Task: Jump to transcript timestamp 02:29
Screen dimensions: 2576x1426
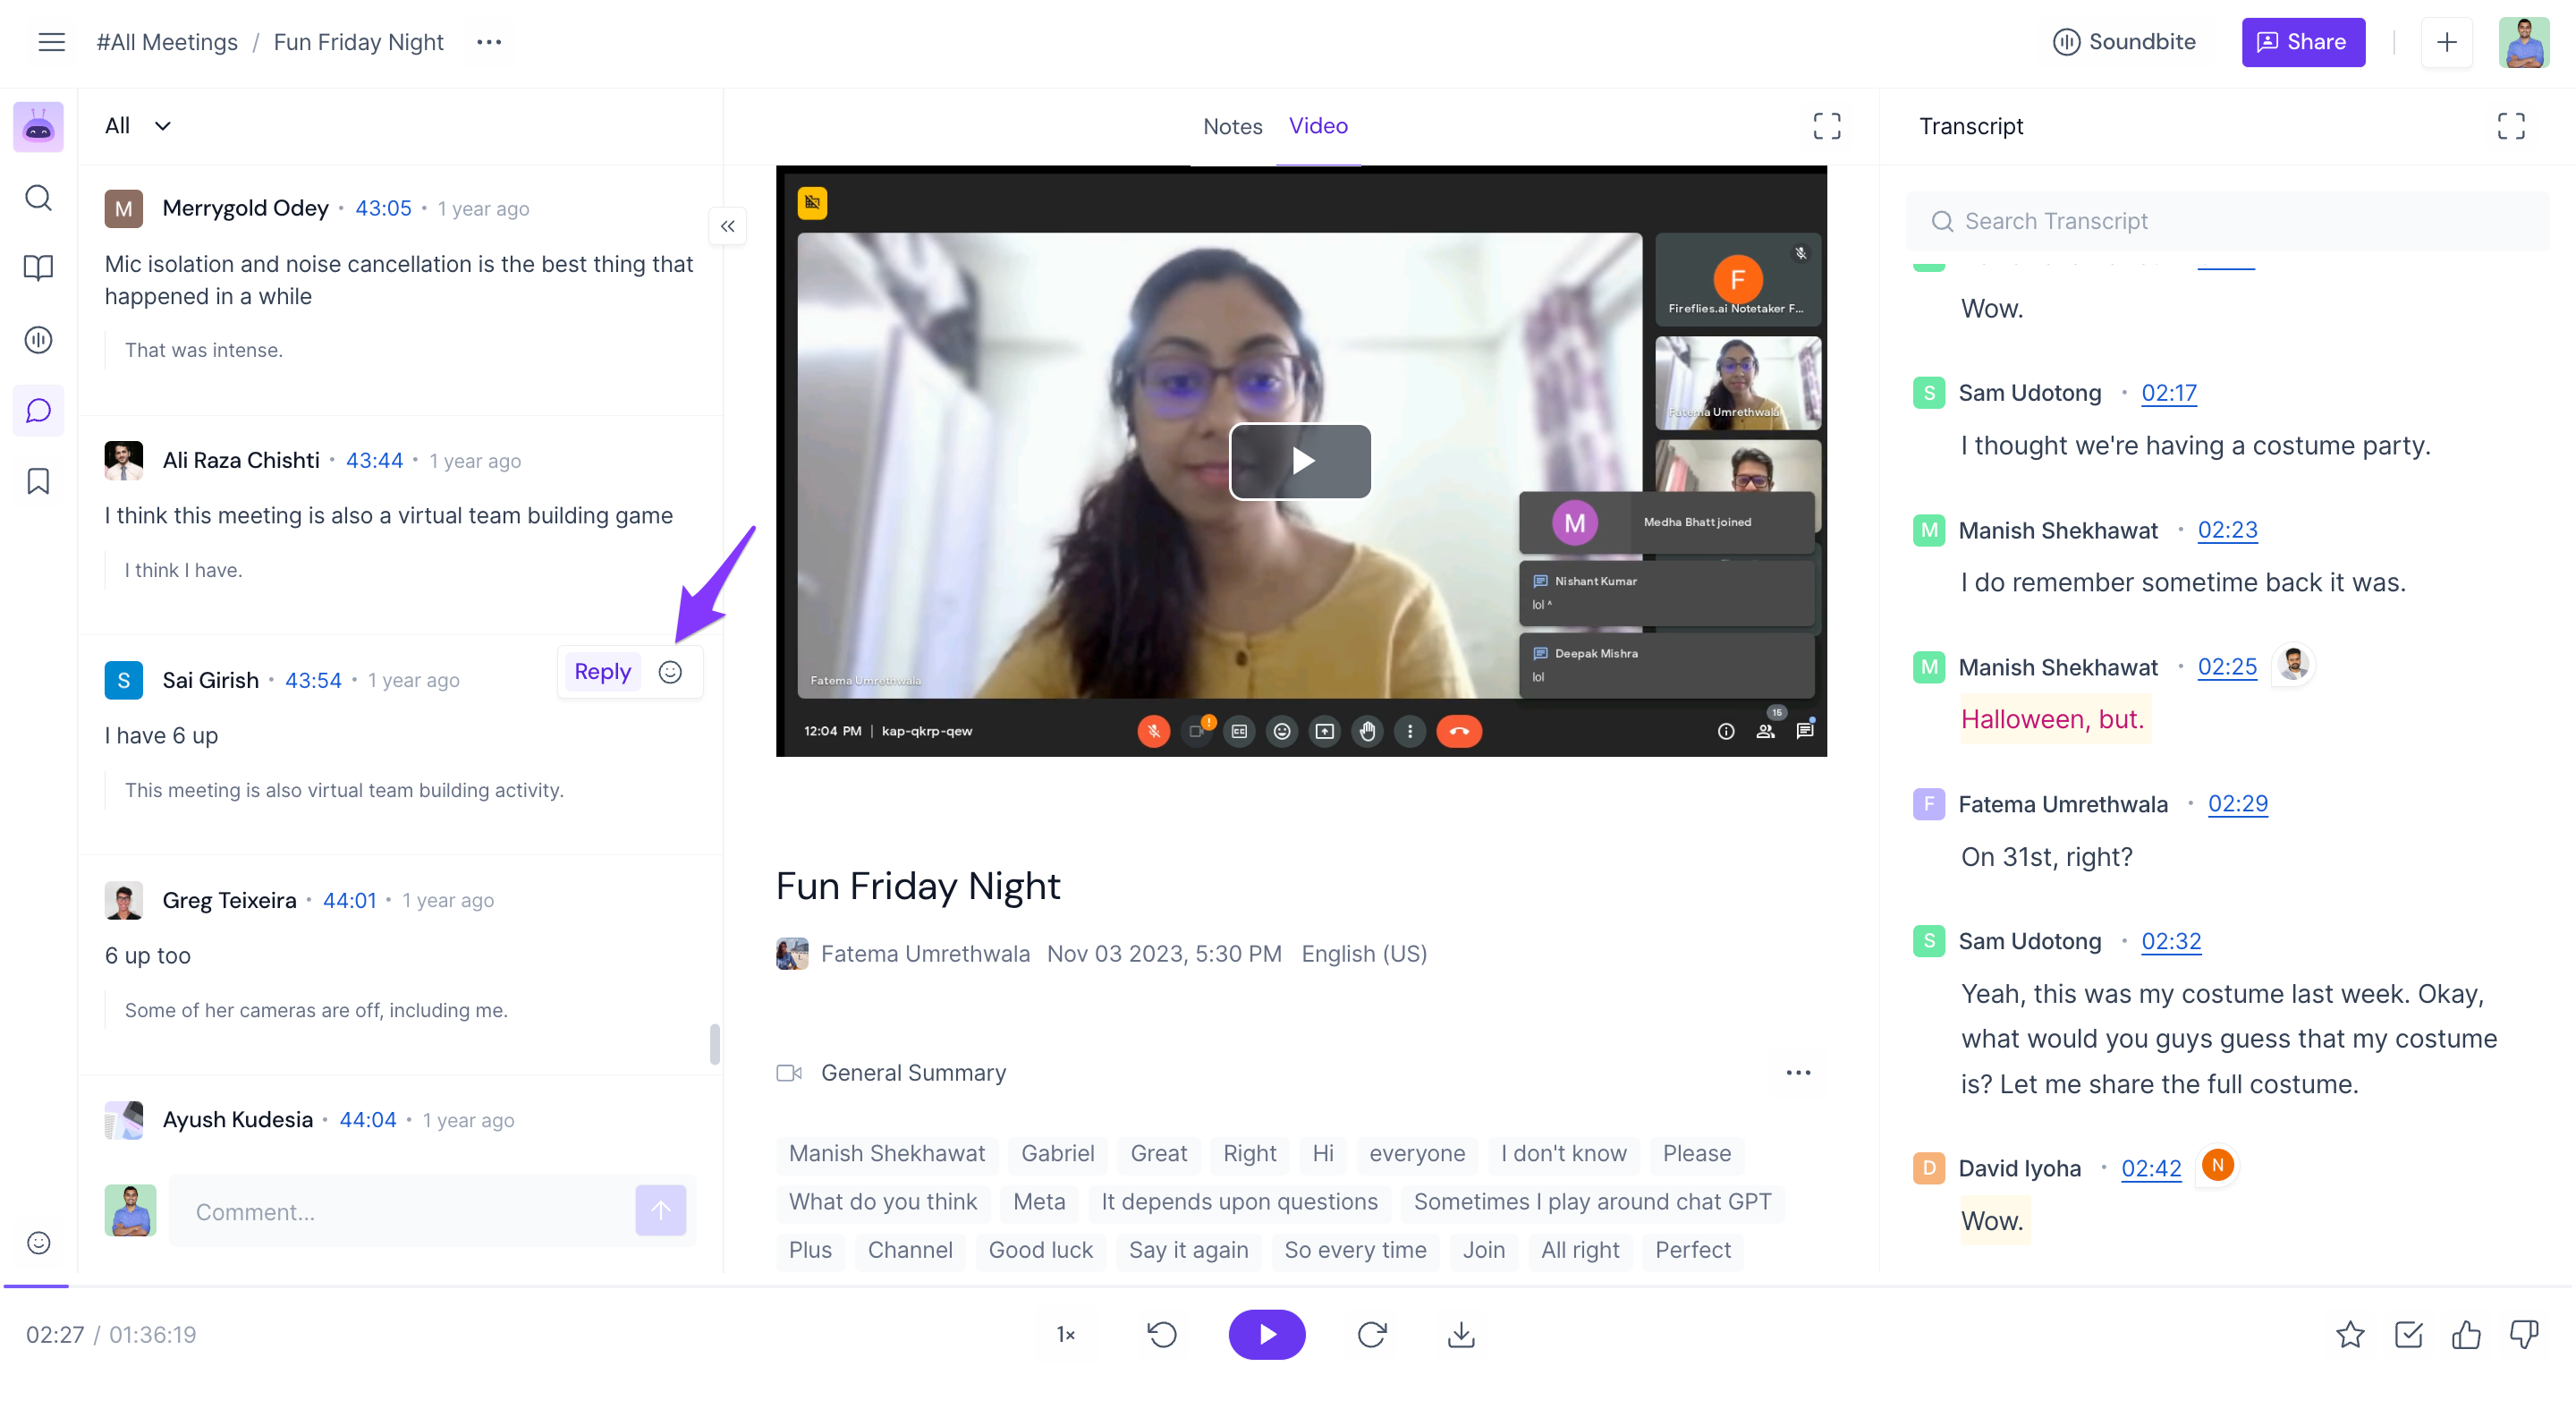Action: (2237, 804)
